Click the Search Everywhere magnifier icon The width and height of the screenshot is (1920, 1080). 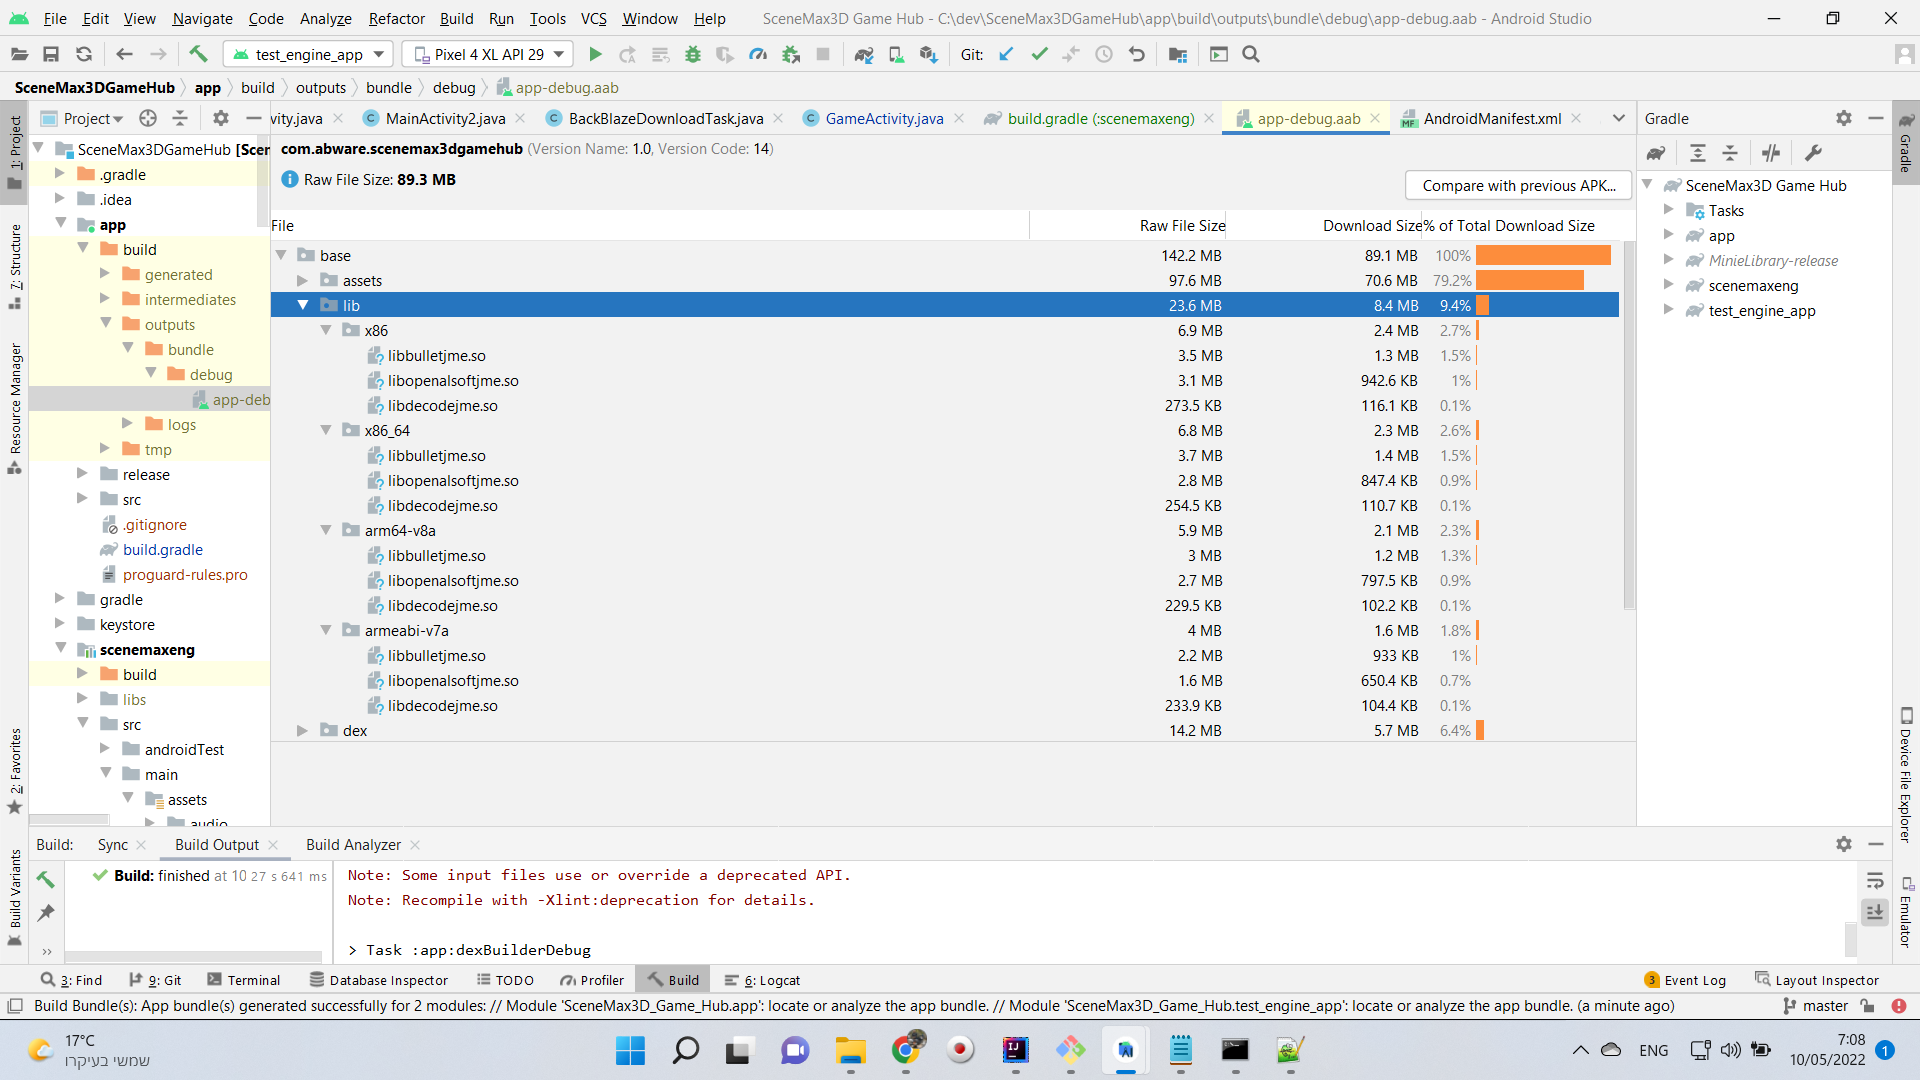click(1251, 55)
